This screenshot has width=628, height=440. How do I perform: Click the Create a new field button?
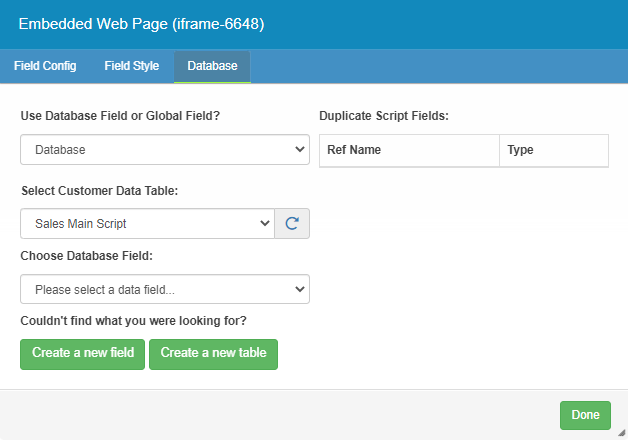tap(83, 353)
